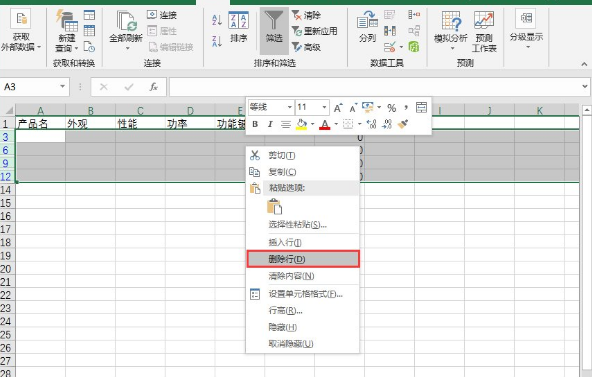Click Decrease Font Size in mini toolbar
The width and height of the screenshot is (592, 377).
[x=353, y=108]
